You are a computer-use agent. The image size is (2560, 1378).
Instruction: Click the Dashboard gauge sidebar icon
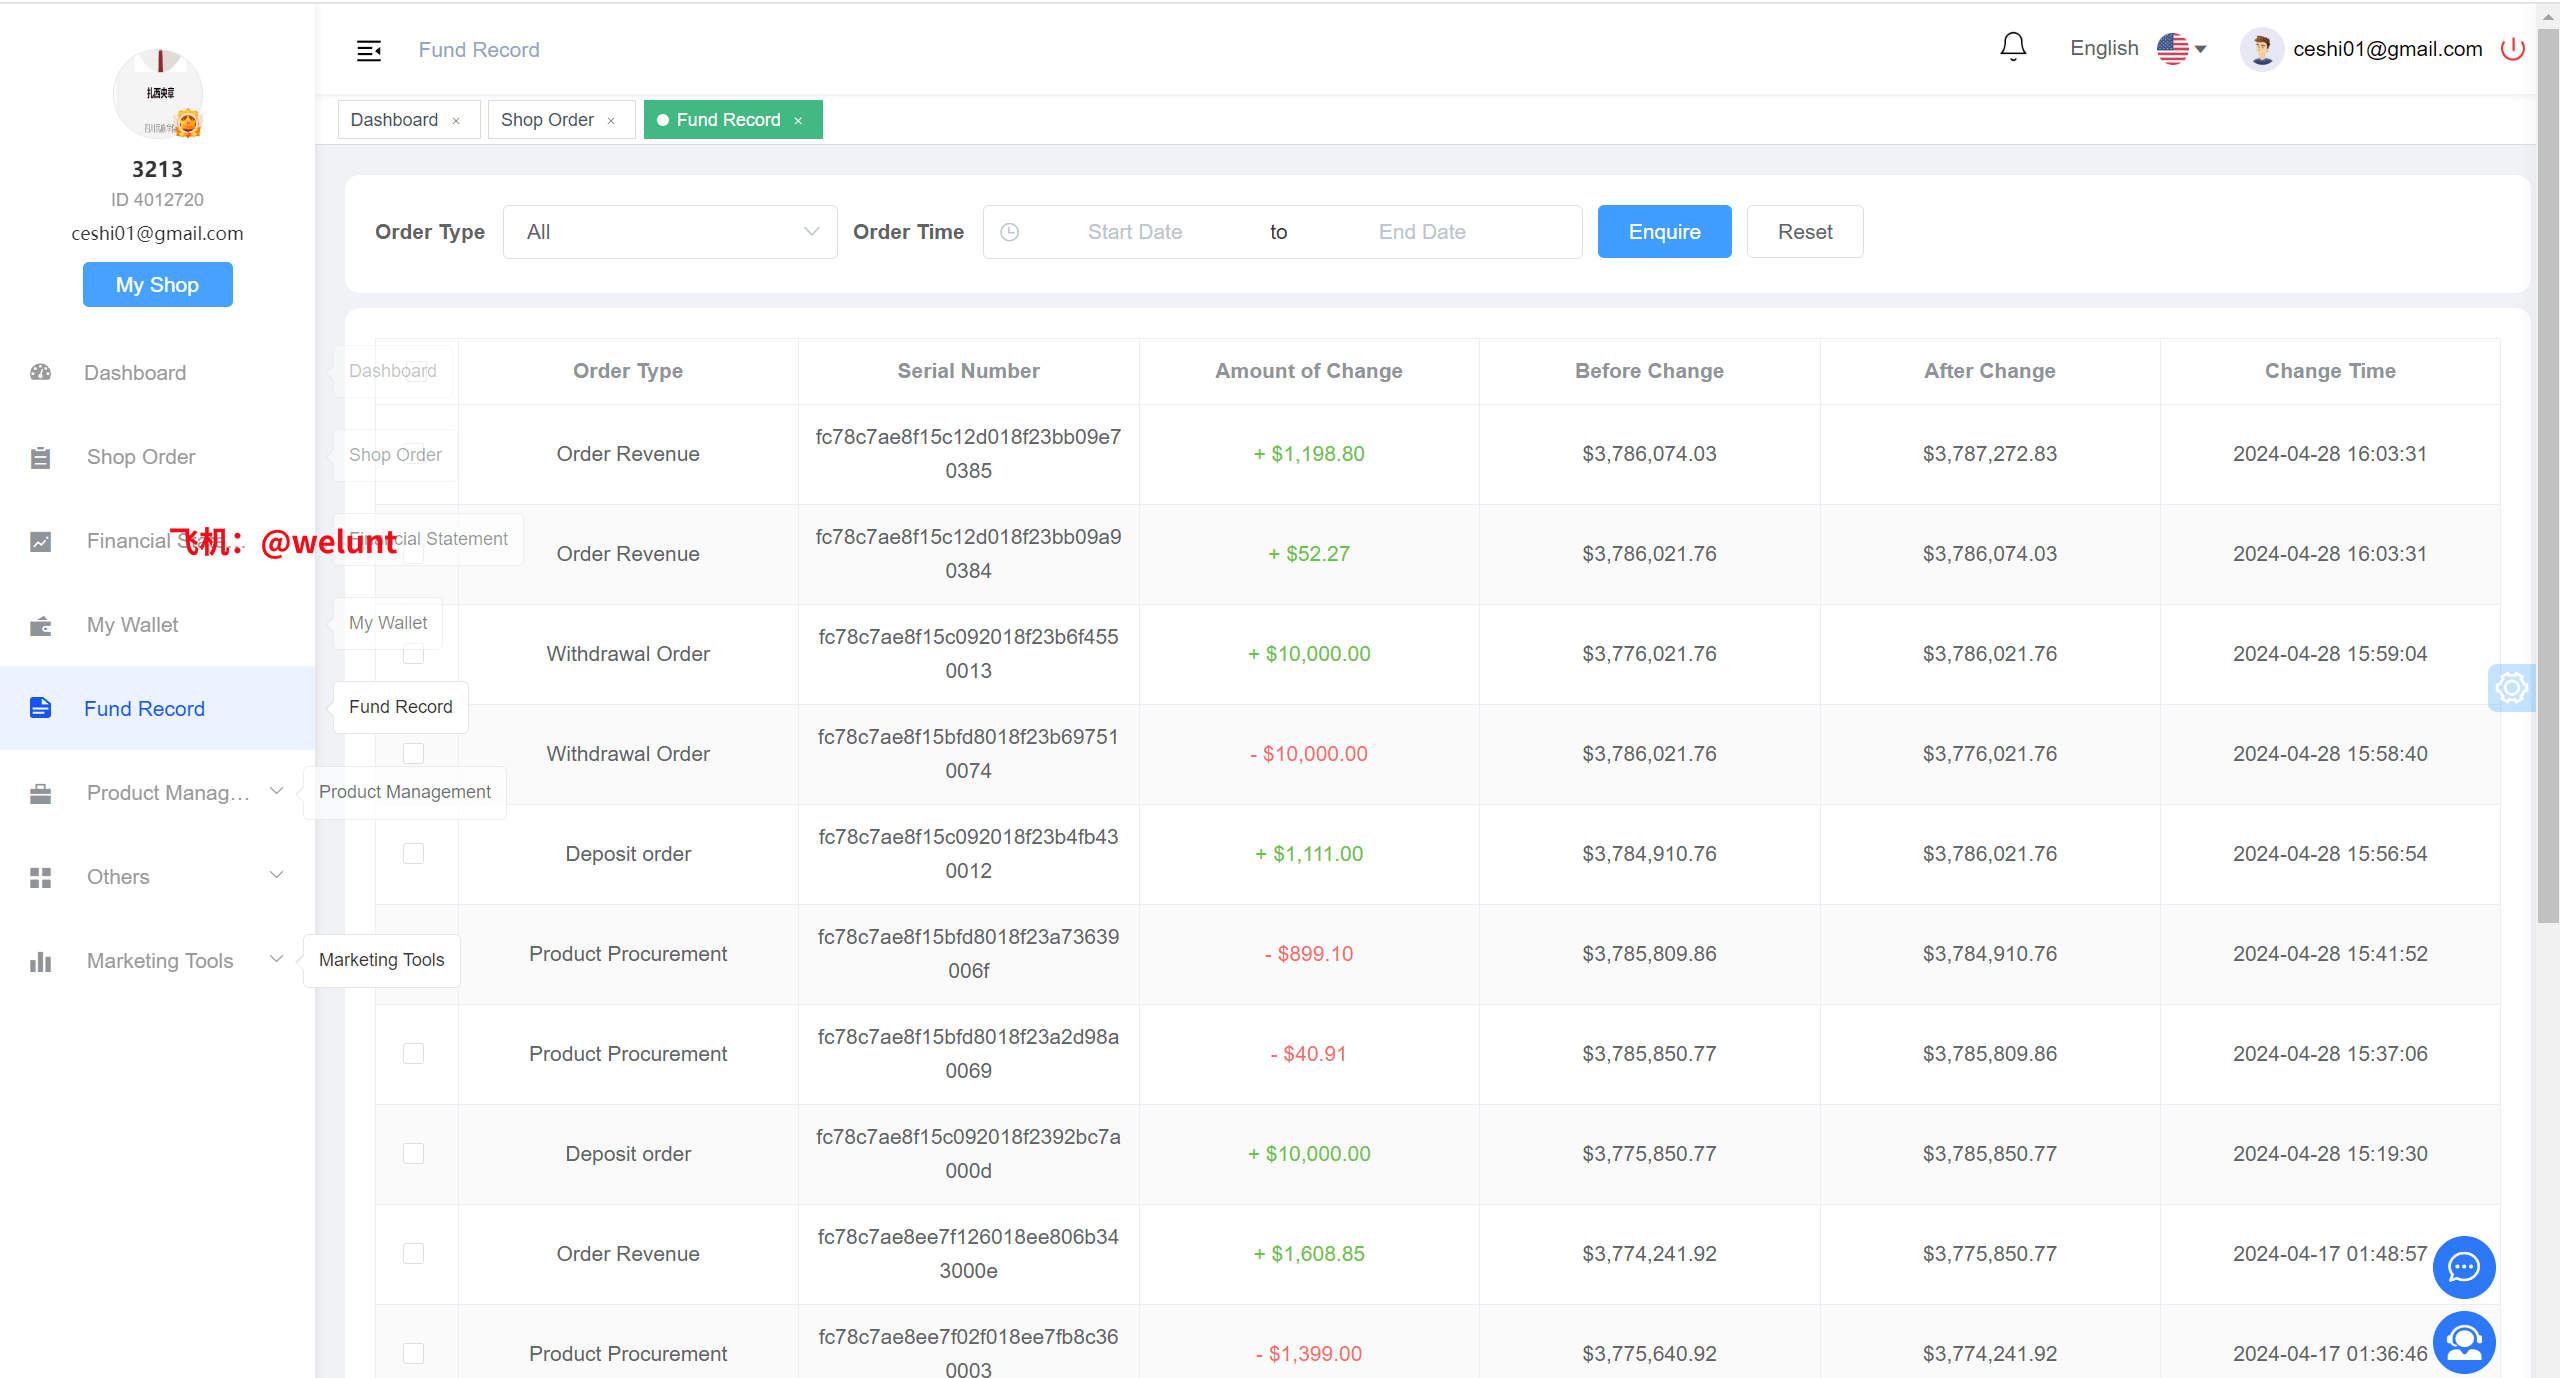41,373
